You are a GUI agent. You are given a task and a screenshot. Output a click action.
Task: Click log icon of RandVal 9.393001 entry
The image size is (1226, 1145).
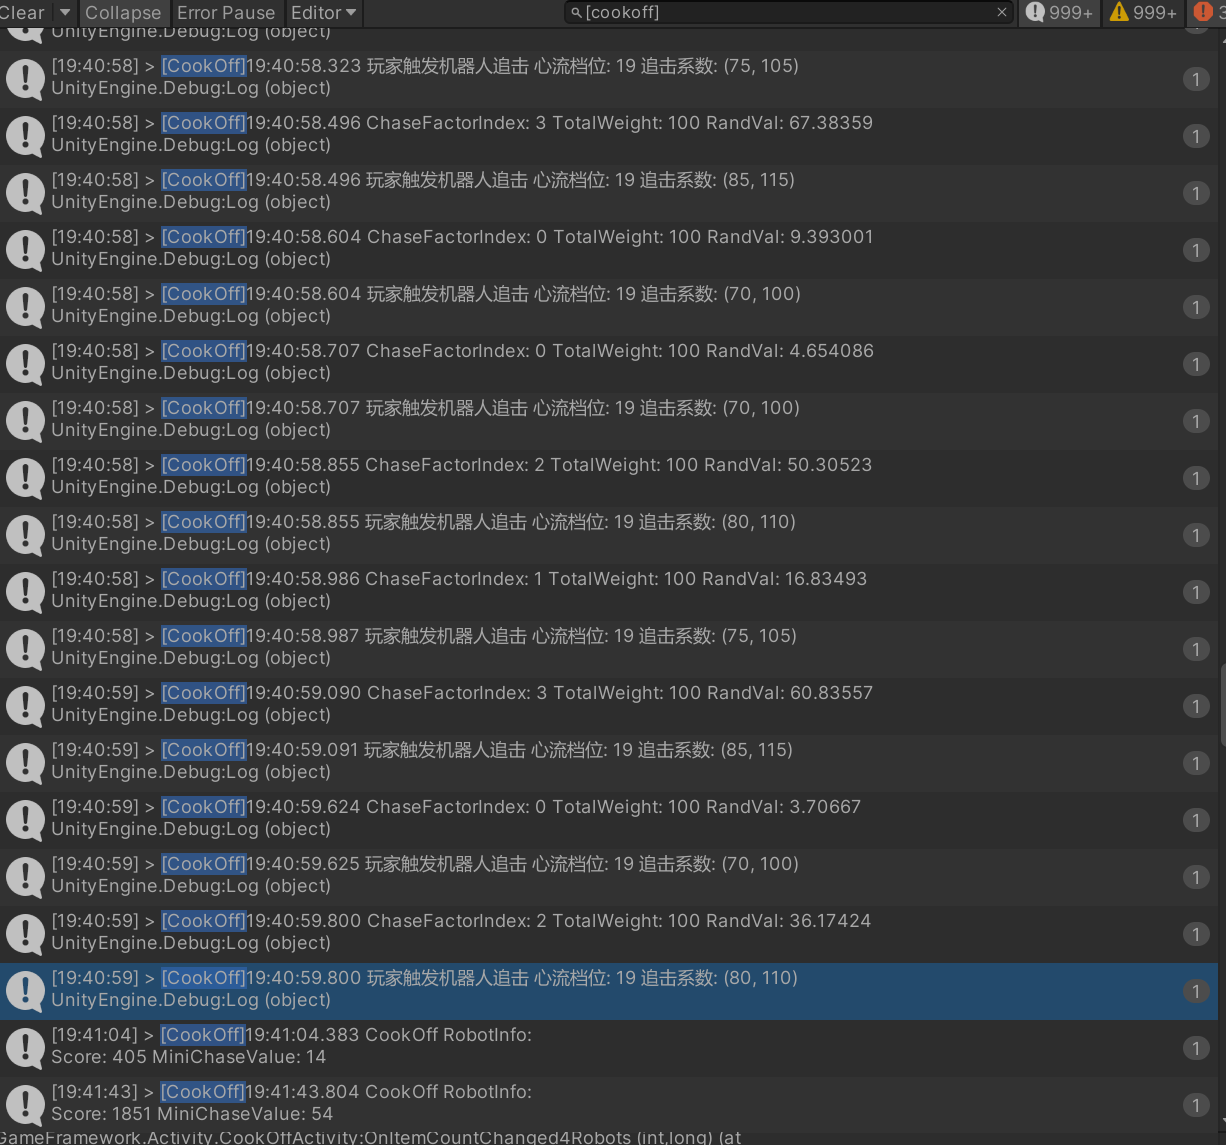click(x=25, y=249)
